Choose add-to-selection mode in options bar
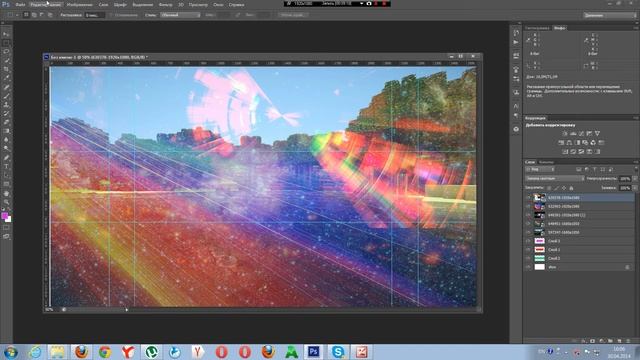The width and height of the screenshot is (640, 360). pyautogui.click(x=34, y=15)
